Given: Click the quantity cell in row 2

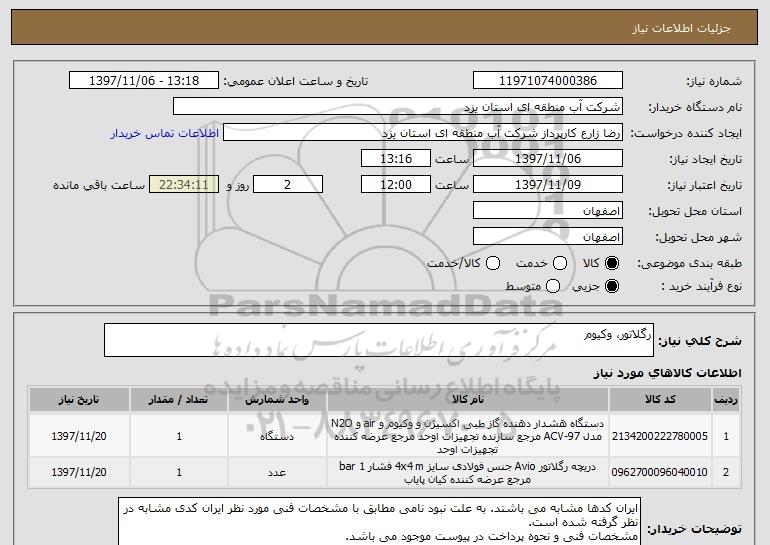Looking at the screenshot, I should coord(179,472).
